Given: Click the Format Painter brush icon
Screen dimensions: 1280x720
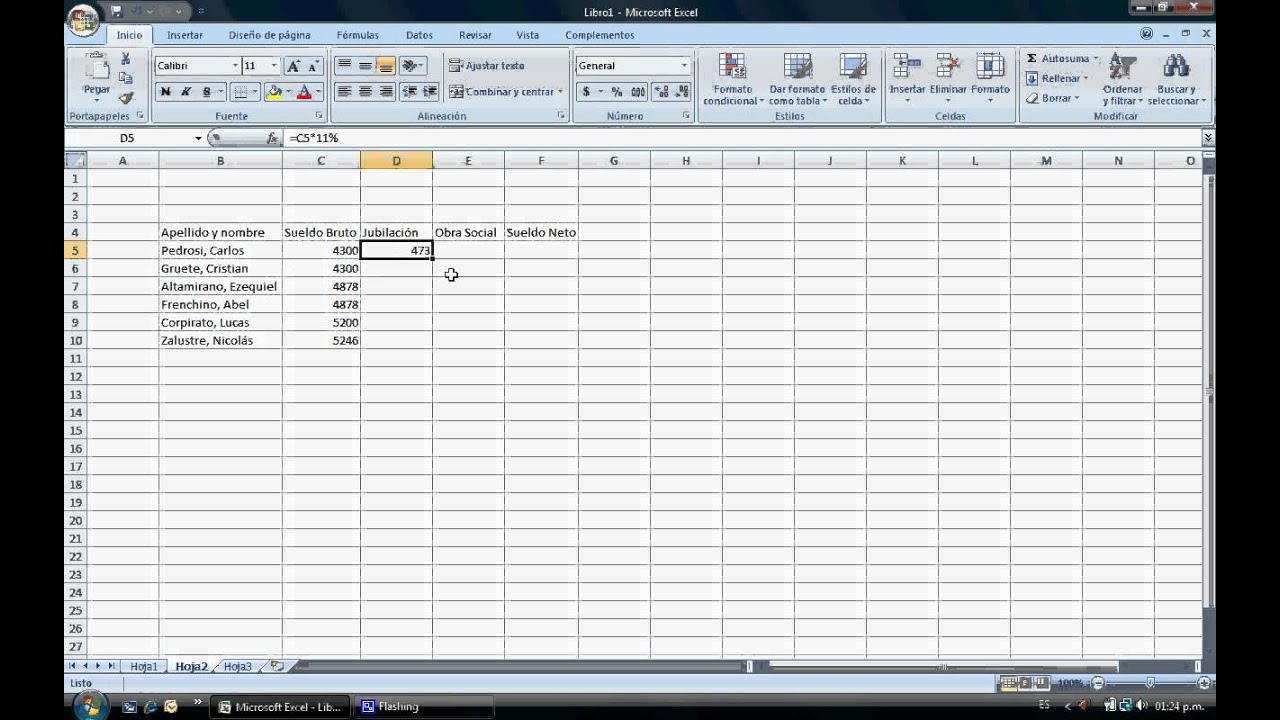Looking at the screenshot, I should tap(125, 98).
